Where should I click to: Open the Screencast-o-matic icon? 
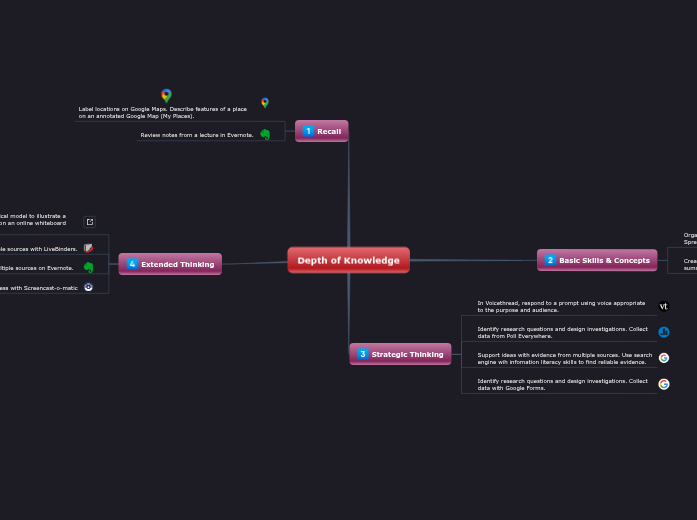coord(89,287)
